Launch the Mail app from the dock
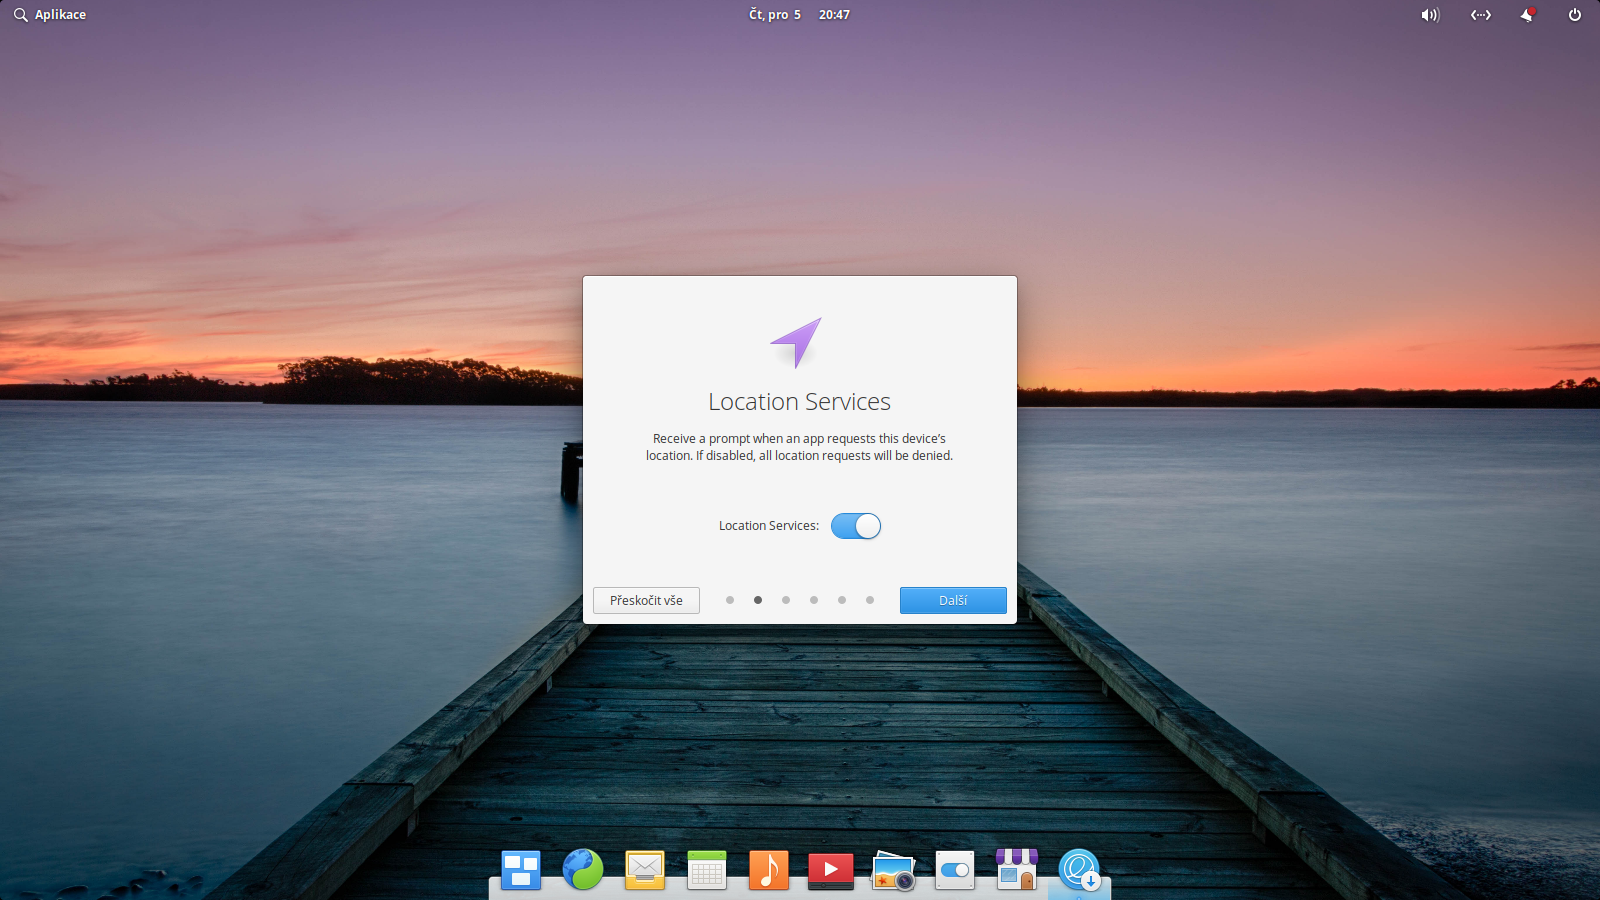The height and width of the screenshot is (900, 1600). [x=645, y=871]
